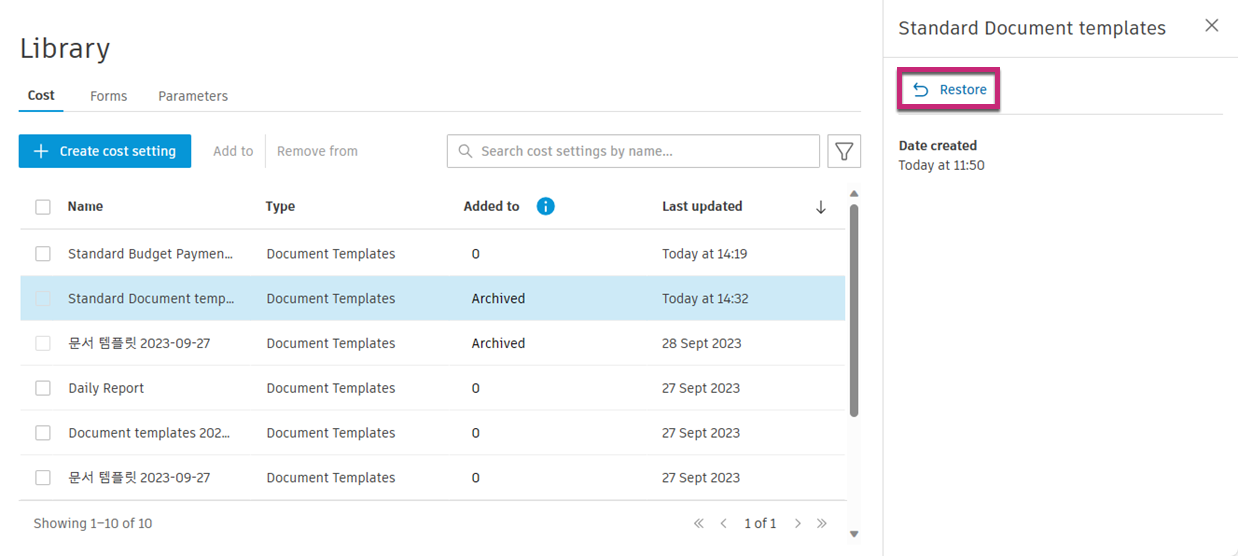Check the Standard Budget Payment row checkbox
Image resolution: width=1238 pixels, height=556 pixels.
coord(43,254)
